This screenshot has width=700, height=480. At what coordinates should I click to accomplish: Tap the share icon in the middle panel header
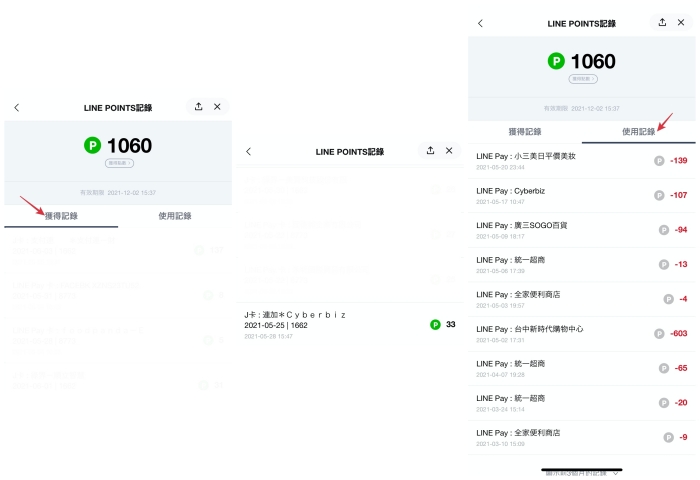pos(430,150)
